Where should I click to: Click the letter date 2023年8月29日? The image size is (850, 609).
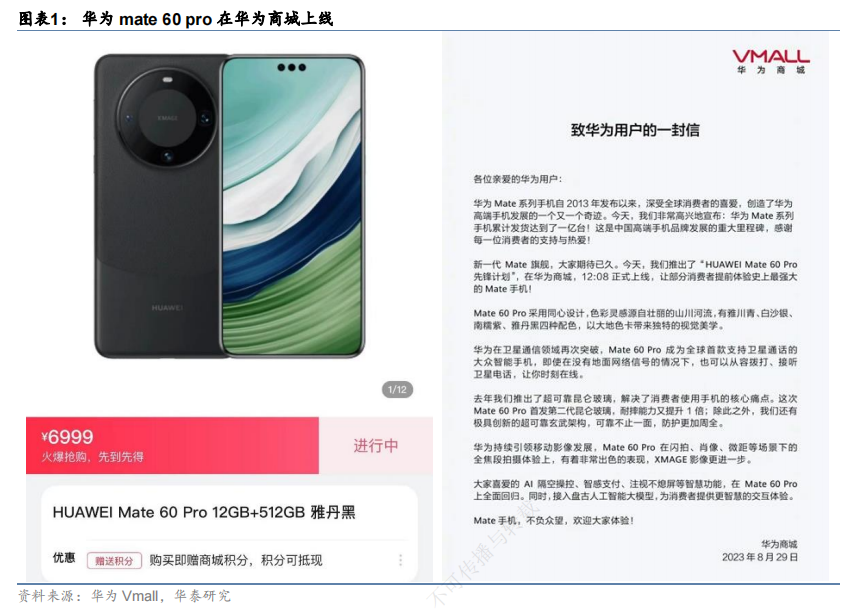tap(759, 557)
